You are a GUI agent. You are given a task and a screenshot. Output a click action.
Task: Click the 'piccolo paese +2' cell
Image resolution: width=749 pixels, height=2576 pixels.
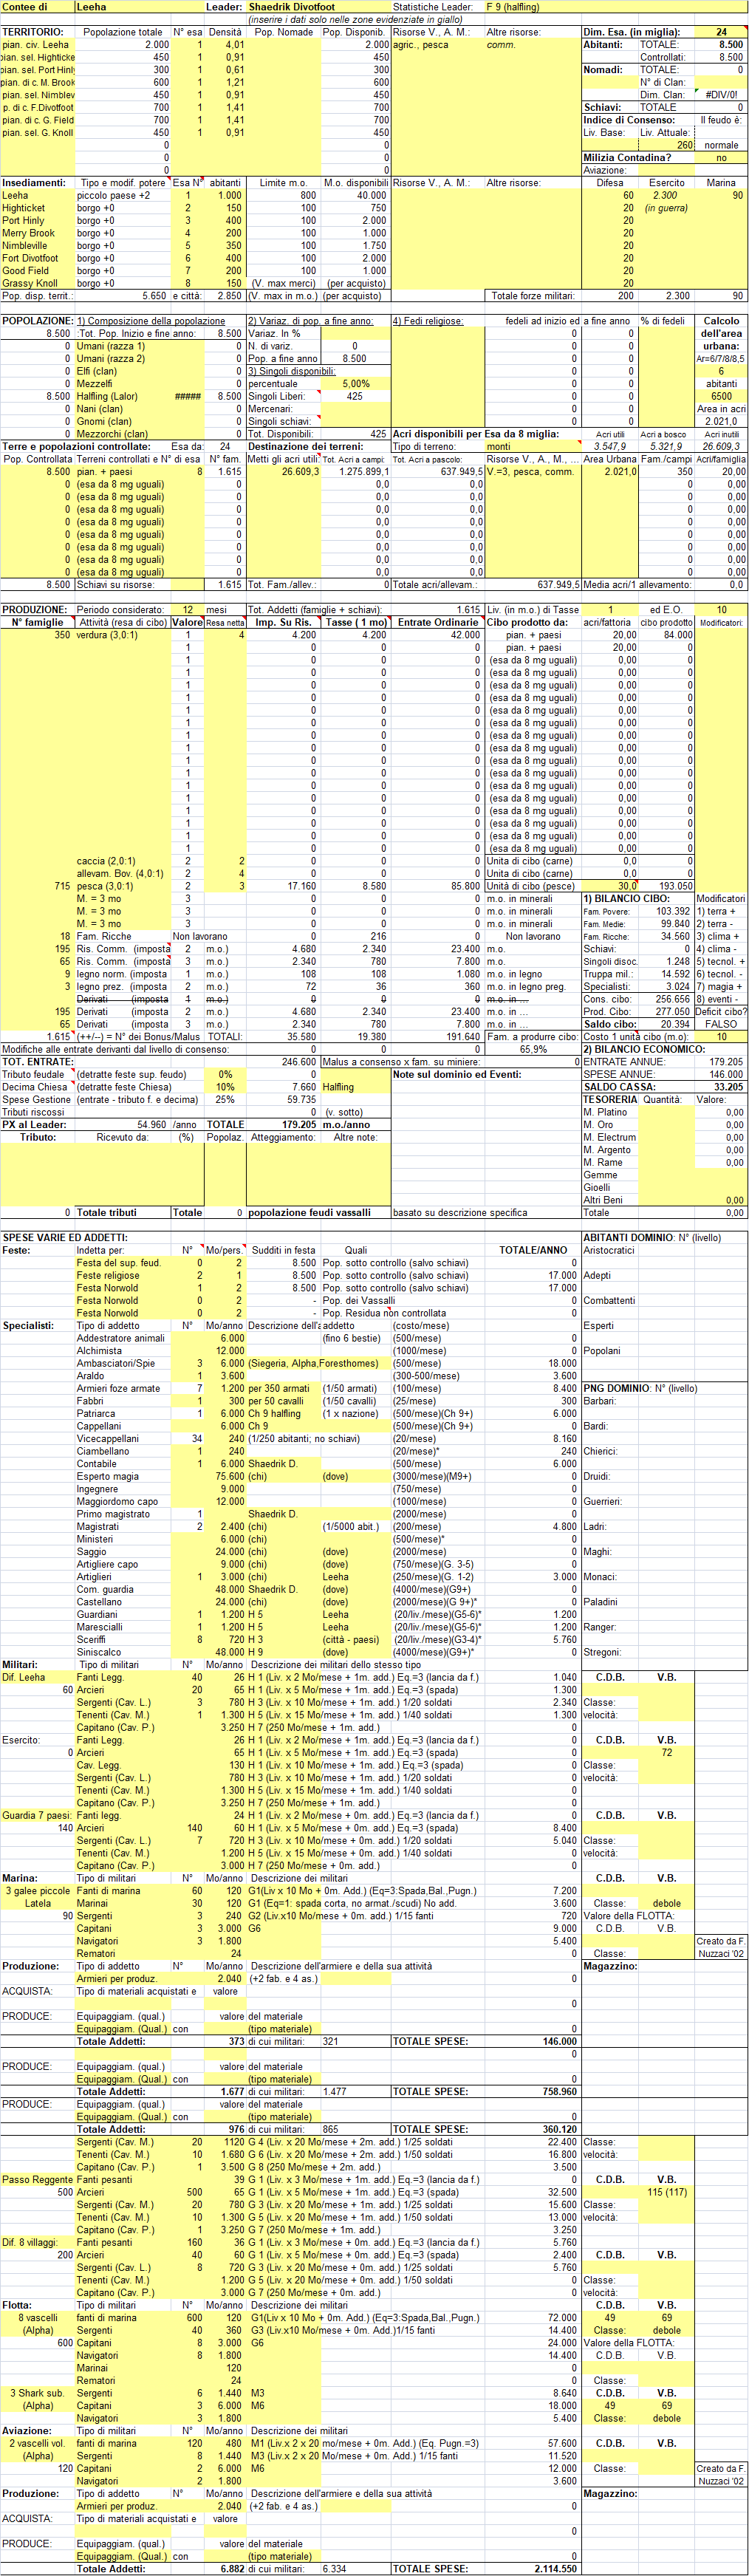pyautogui.click(x=113, y=195)
